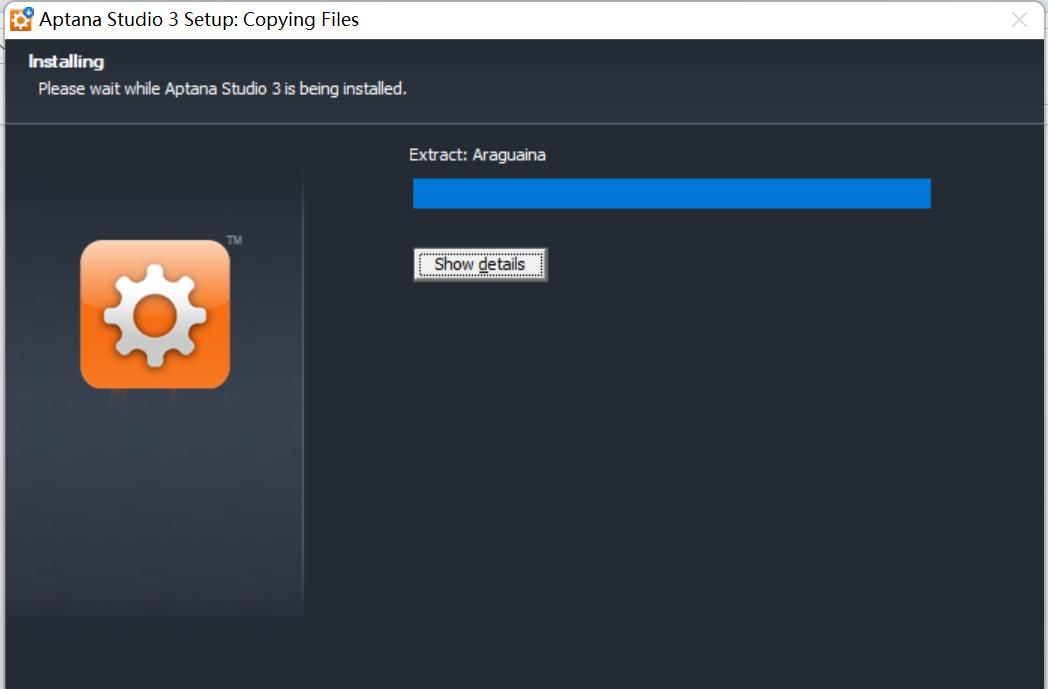Viewport: 1048px width, 689px height.
Task: Click the blue installation progress bar
Action: click(672, 193)
